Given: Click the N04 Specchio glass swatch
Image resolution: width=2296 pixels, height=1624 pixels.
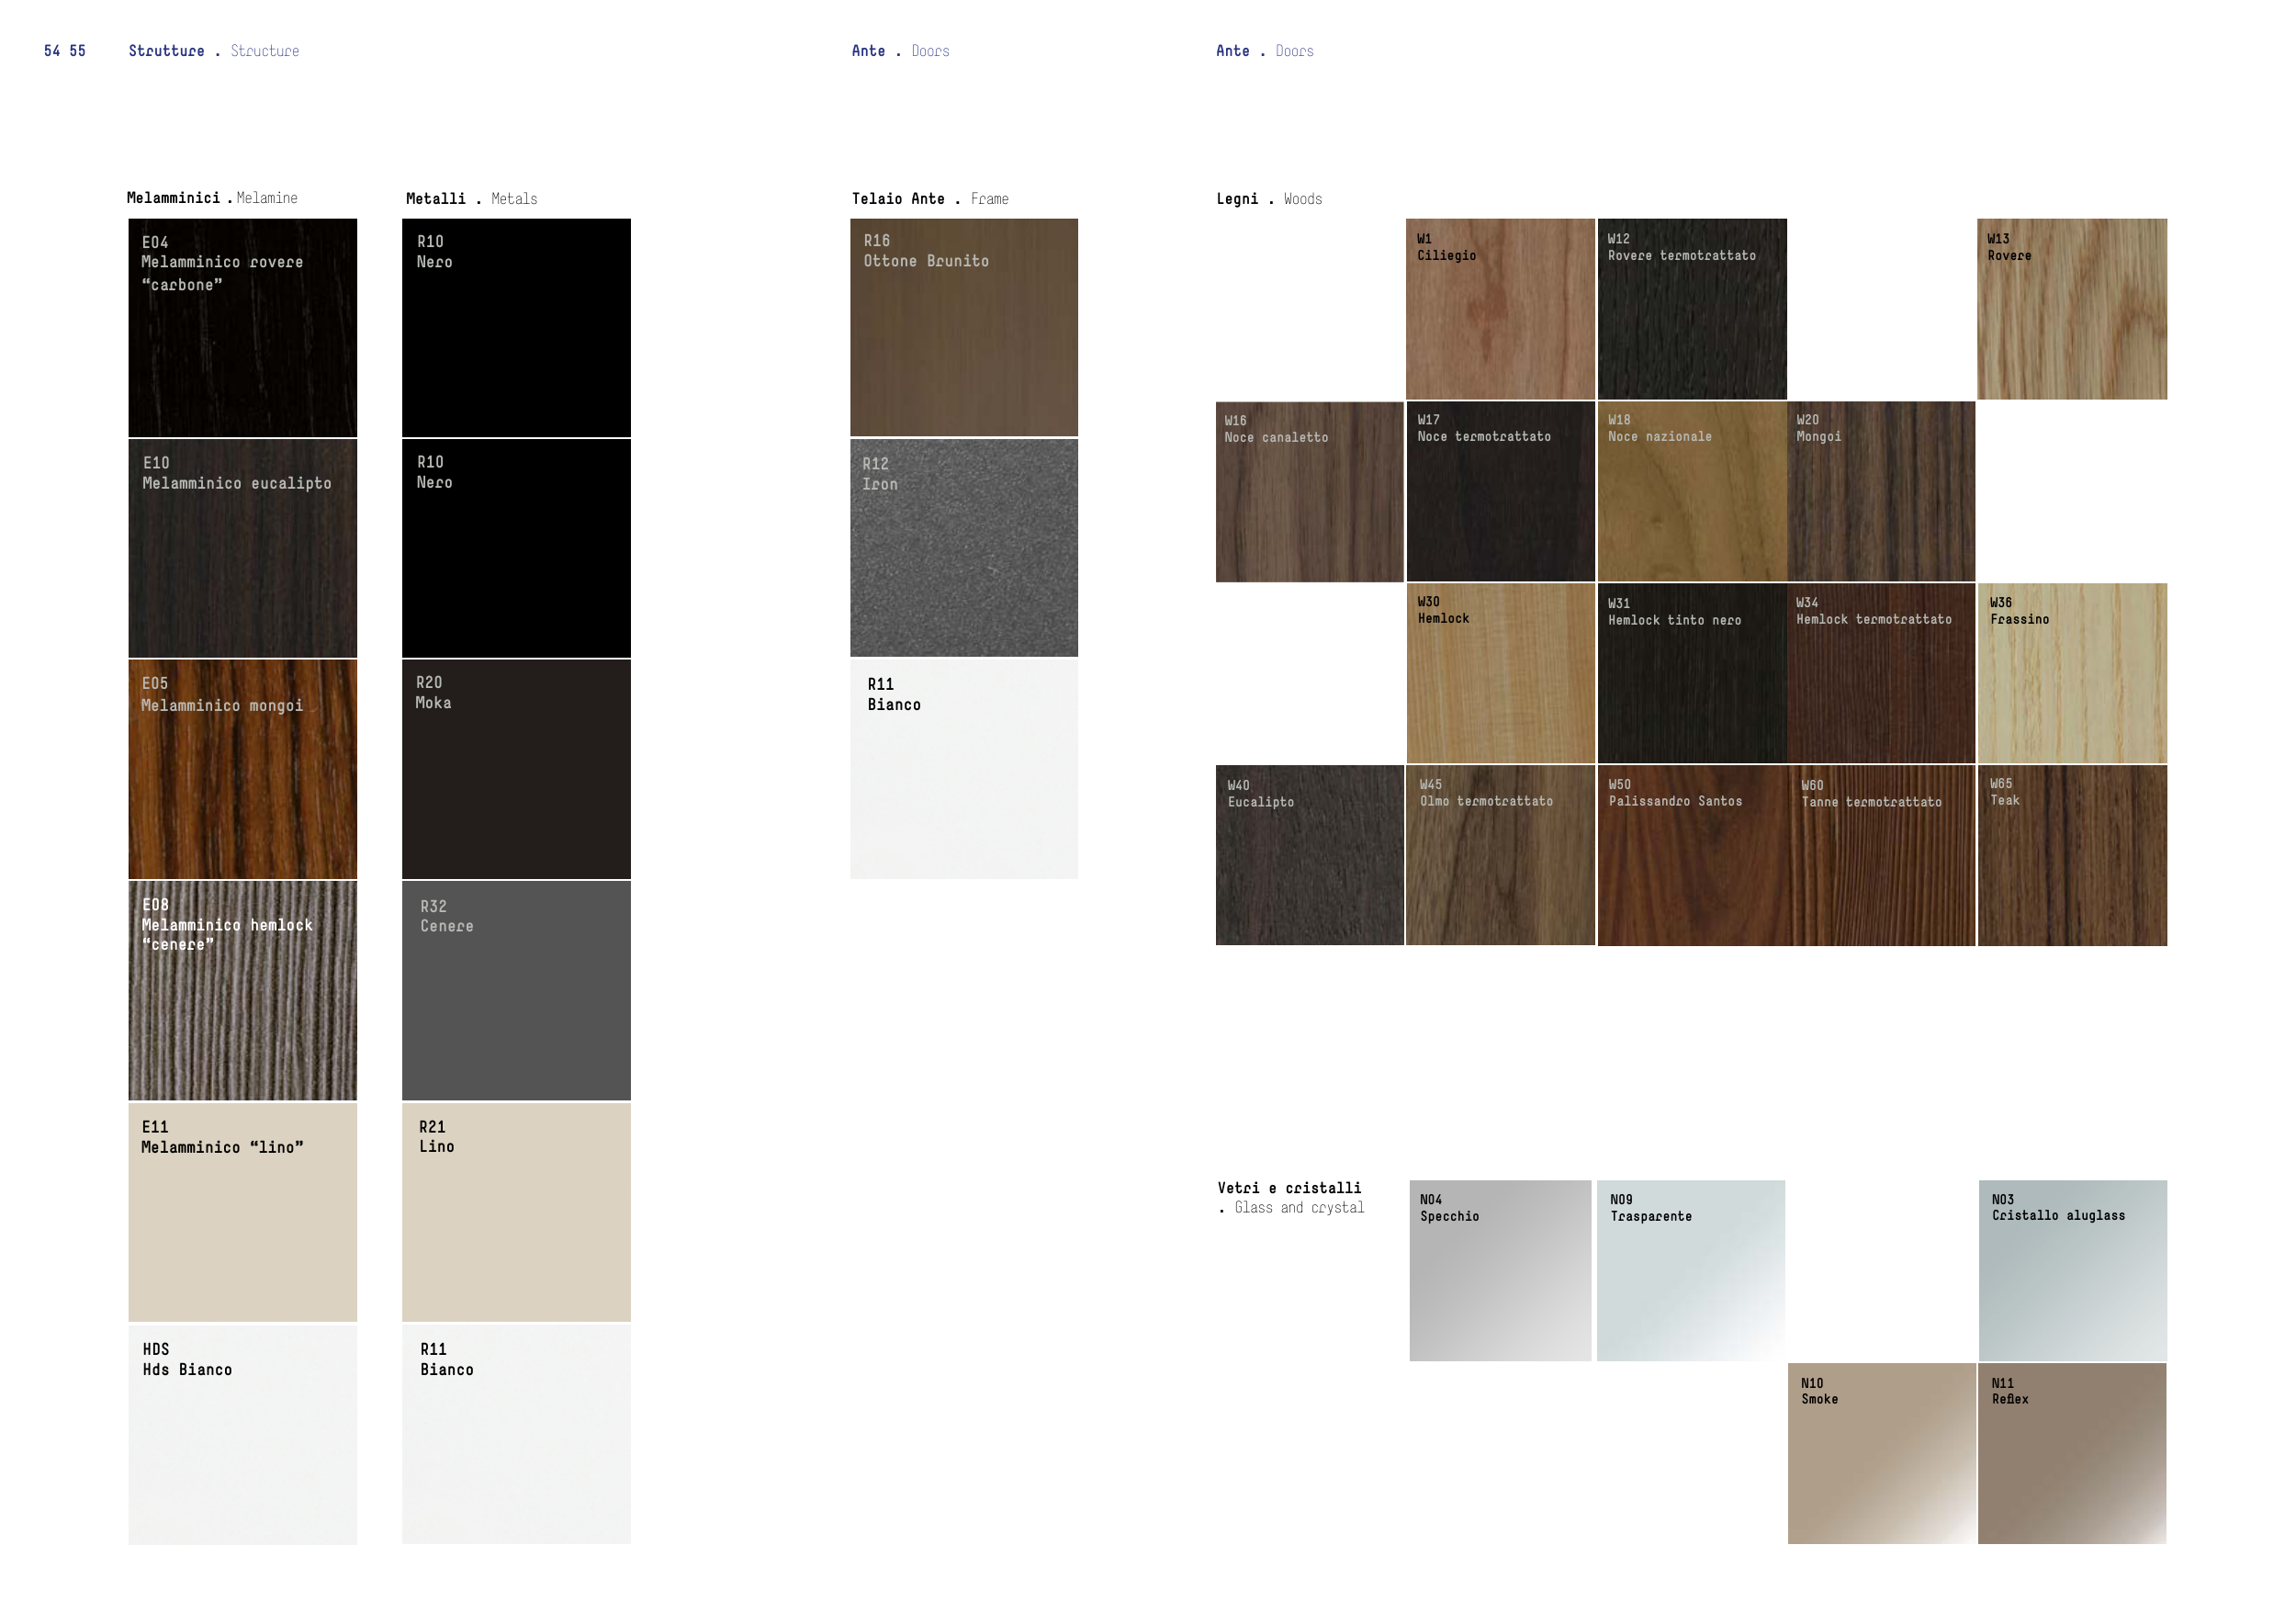Looking at the screenshot, I should tap(1500, 1270).
